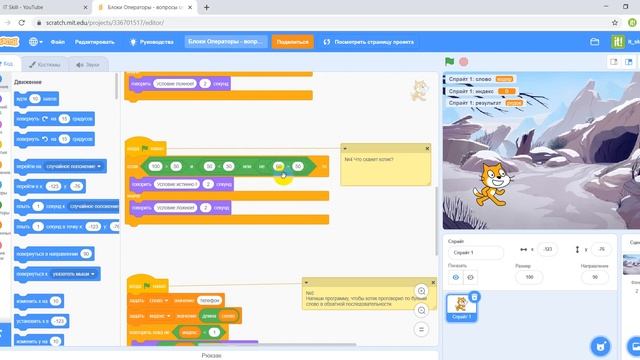This screenshot has width=640, height=360.
Task: Delete Спрайт 1 with its trash icon
Action: 474,297
